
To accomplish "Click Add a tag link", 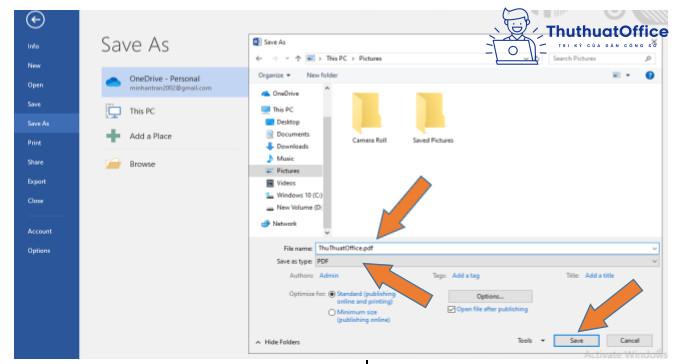I will [466, 275].
